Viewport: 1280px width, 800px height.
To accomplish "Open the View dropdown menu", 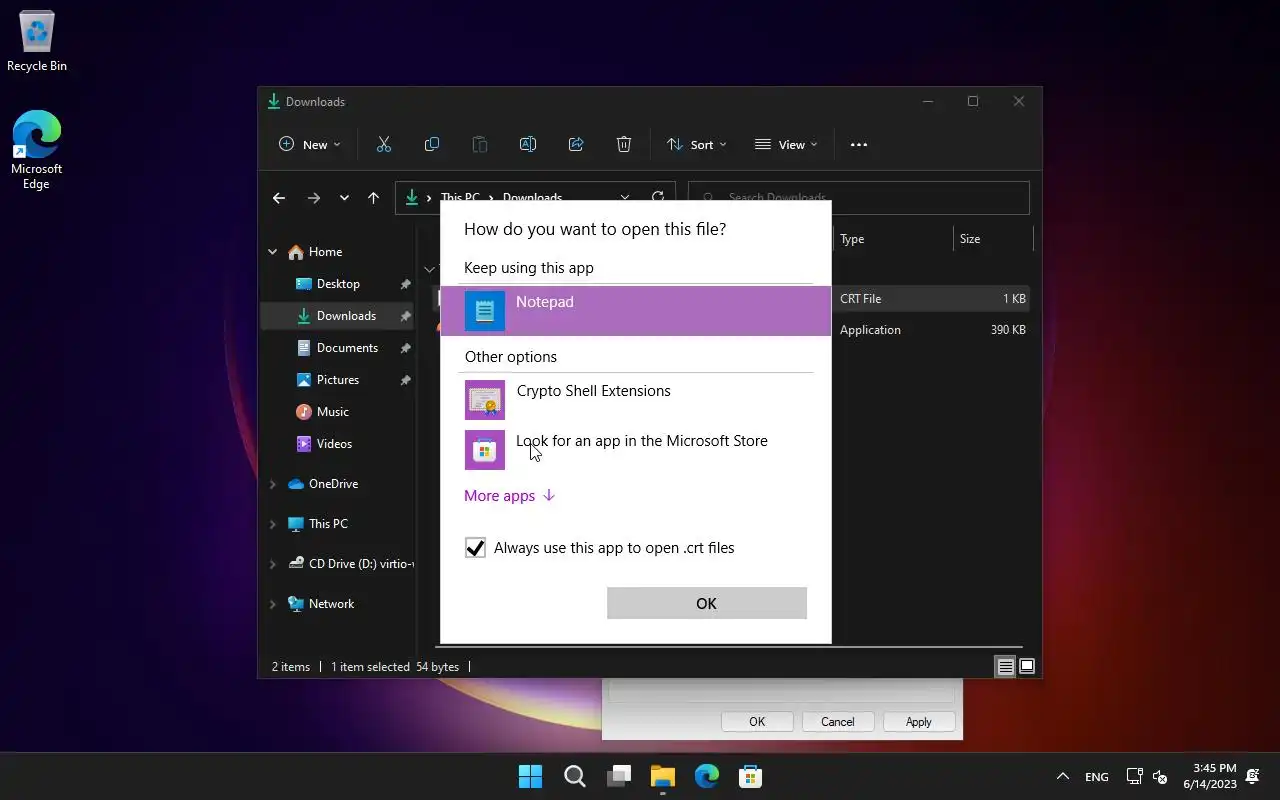I will click(786, 145).
